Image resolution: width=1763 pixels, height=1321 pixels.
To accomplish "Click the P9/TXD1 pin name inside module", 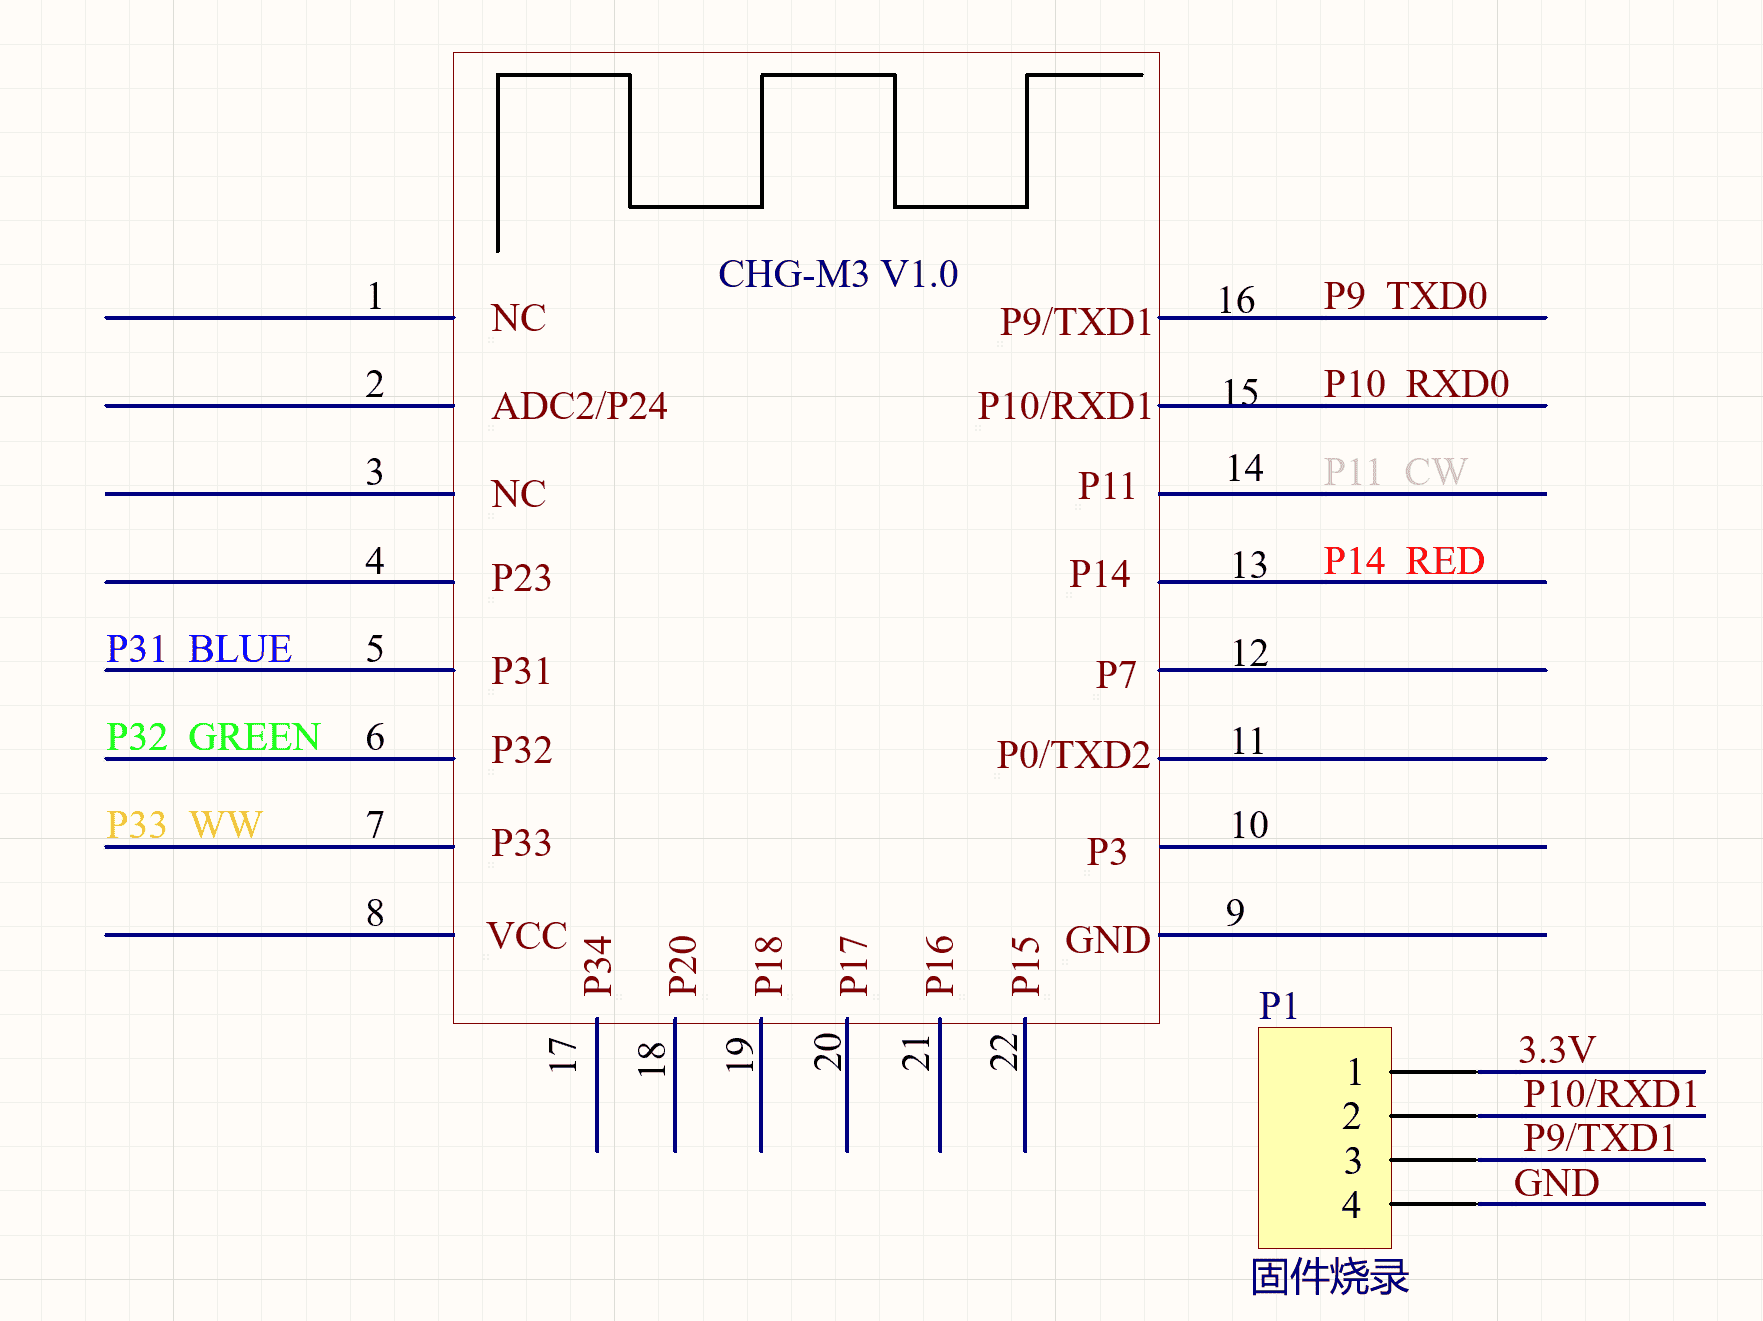I will point(1076,322).
